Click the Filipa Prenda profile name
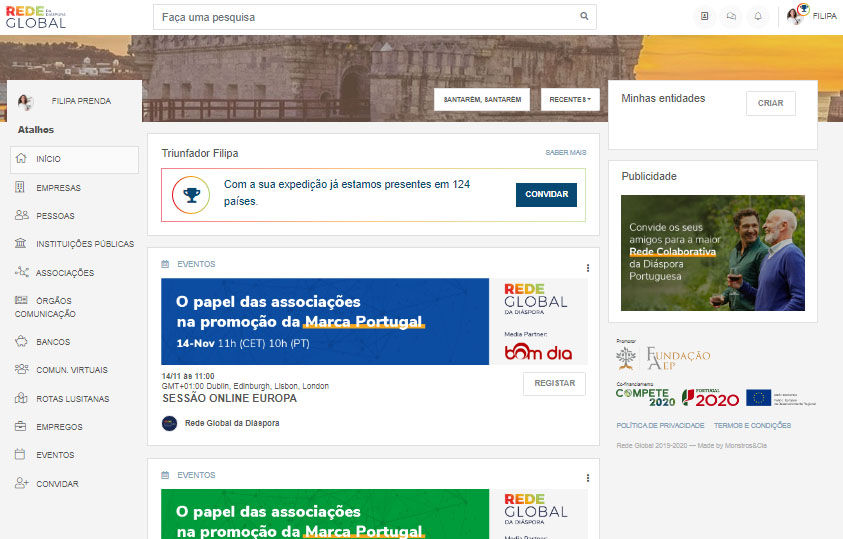The width and height of the screenshot is (843, 539). tap(81, 101)
